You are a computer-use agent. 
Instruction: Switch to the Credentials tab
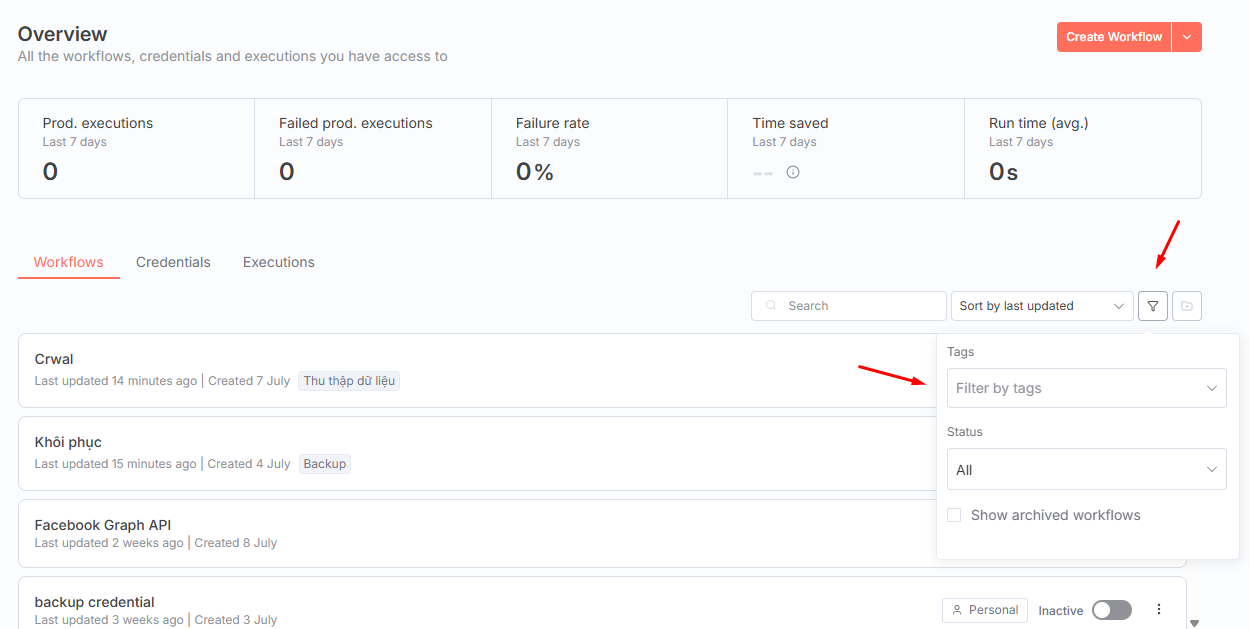click(173, 262)
